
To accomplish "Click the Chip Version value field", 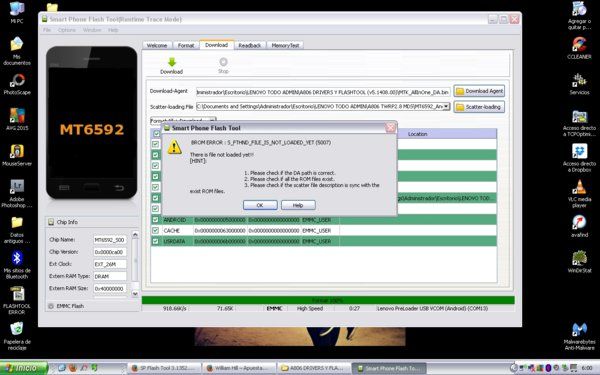I will point(110,252).
